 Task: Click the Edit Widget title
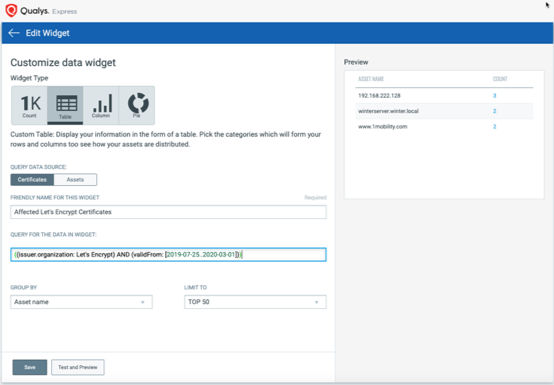48,33
